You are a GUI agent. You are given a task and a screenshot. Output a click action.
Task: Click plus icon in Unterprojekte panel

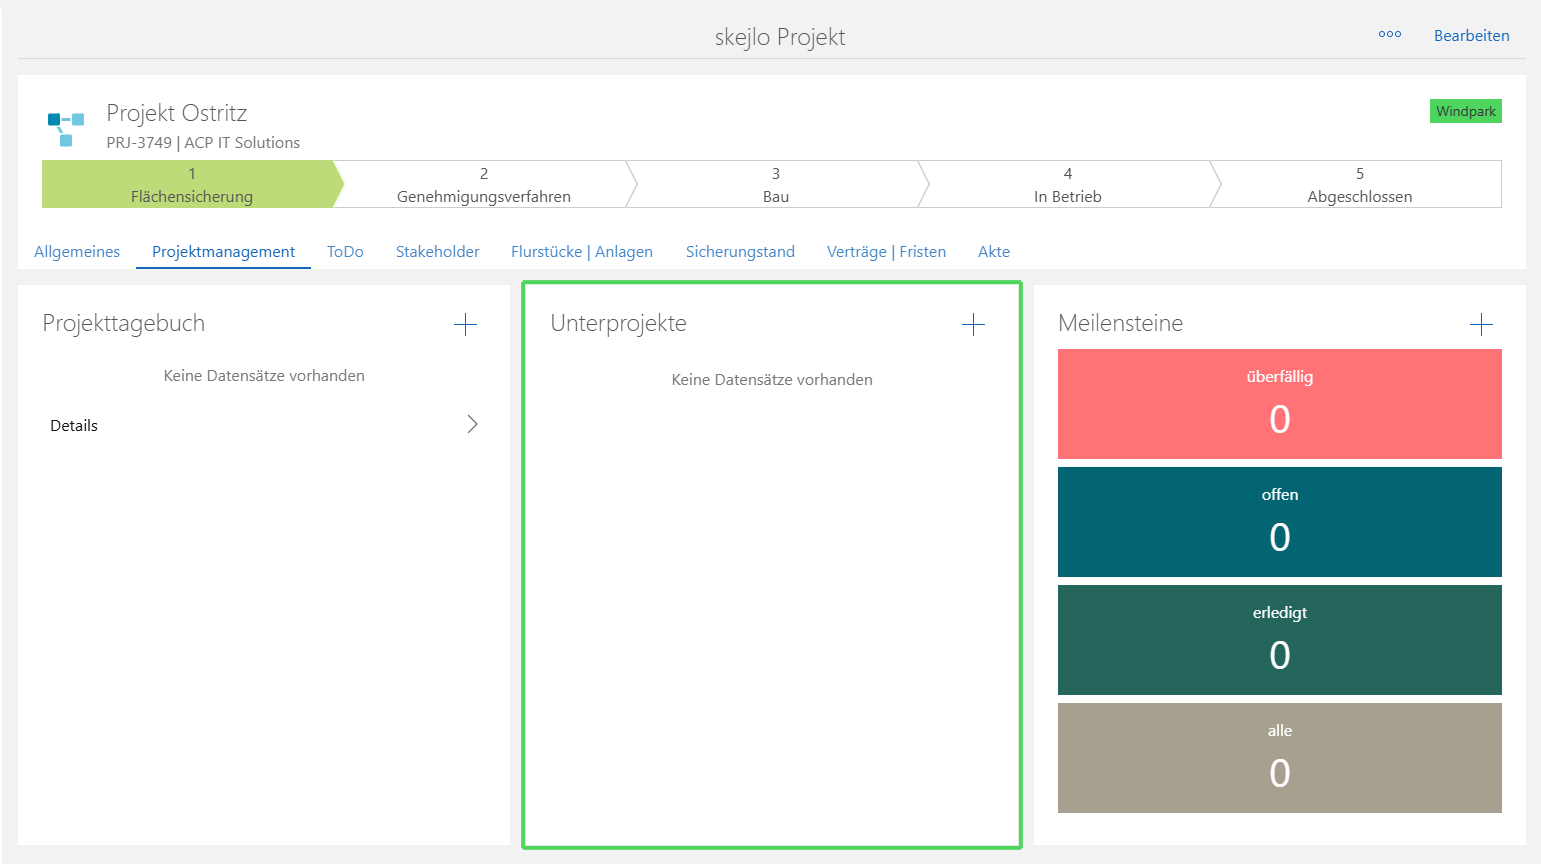(x=973, y=324)
